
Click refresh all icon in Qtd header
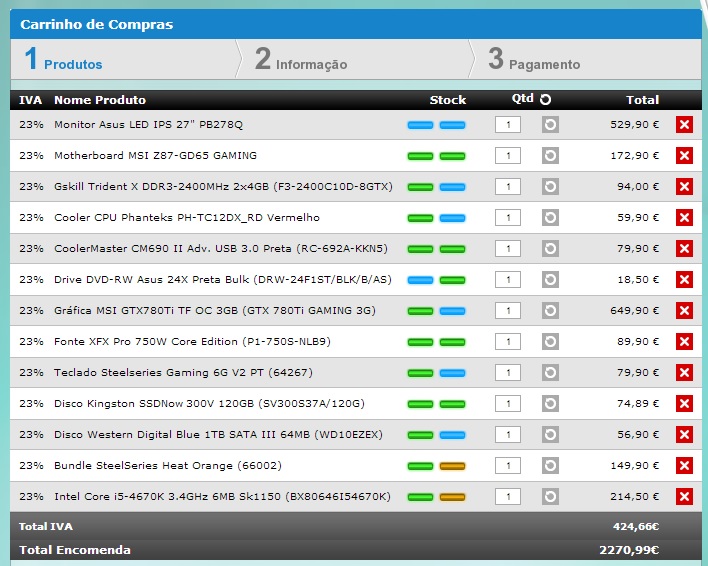pyautogui.click(x=545, y=100)
